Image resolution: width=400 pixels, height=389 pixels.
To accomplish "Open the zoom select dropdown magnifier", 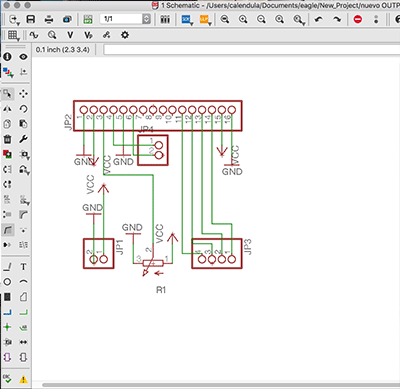I will pyautogui.click(x=299, y=20).
